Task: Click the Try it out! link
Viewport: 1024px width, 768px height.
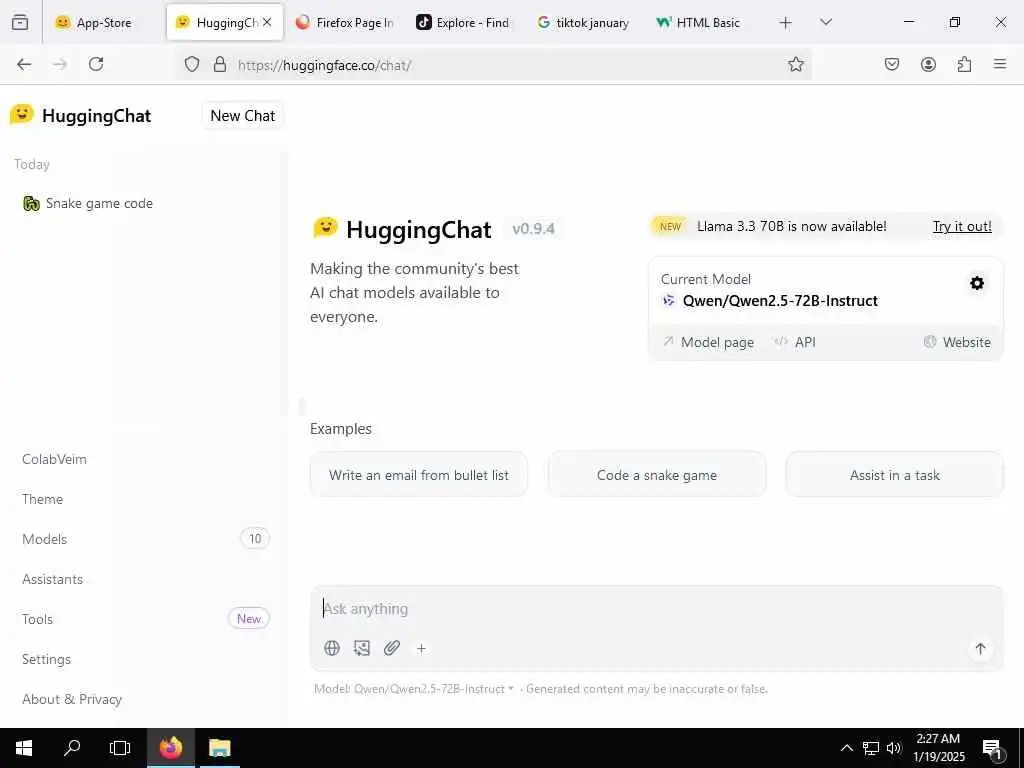Action: pos(962,227)
